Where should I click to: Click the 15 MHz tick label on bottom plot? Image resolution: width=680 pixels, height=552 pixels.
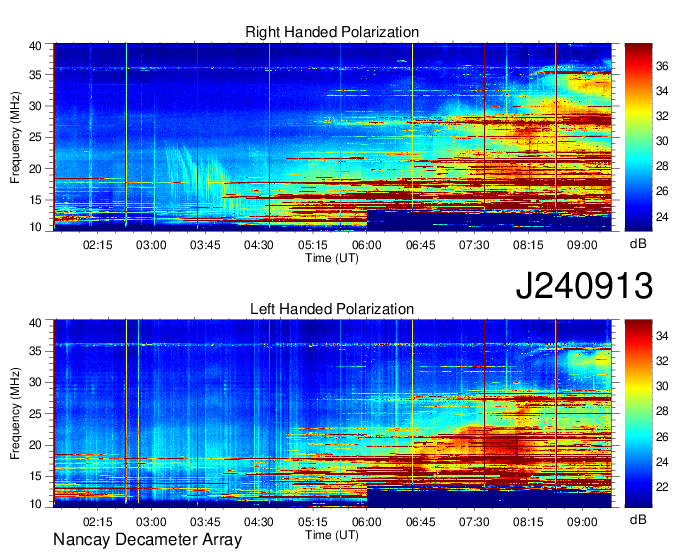pos(35,476)
